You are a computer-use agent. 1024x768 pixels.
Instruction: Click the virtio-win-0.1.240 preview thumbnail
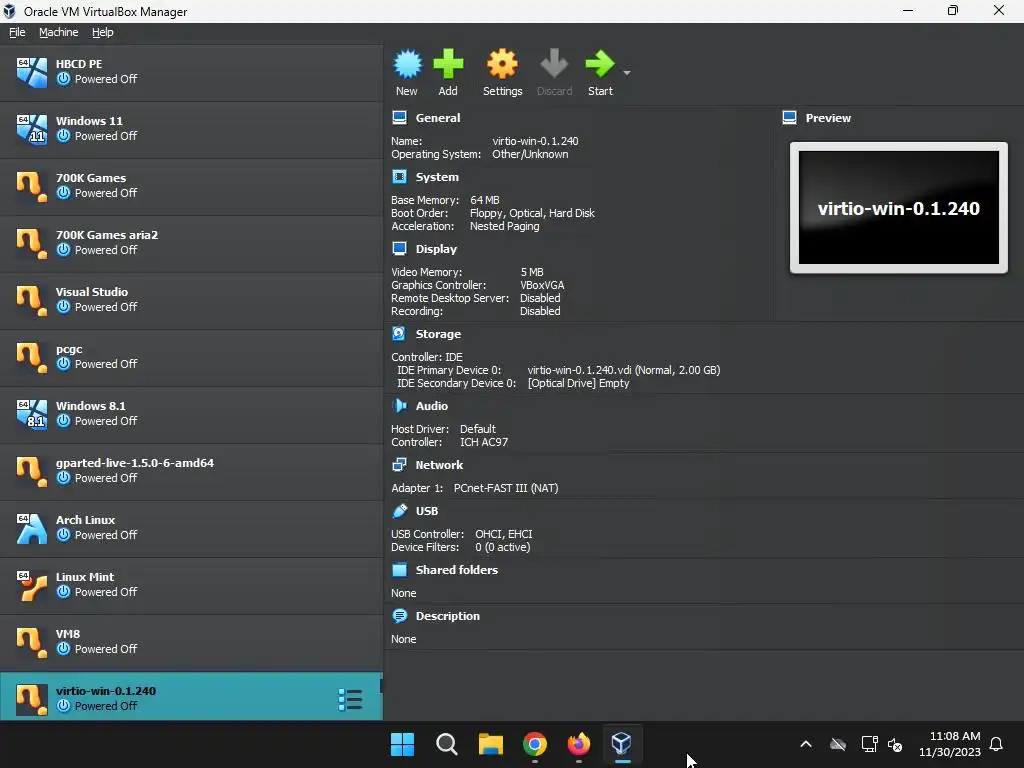899,208
